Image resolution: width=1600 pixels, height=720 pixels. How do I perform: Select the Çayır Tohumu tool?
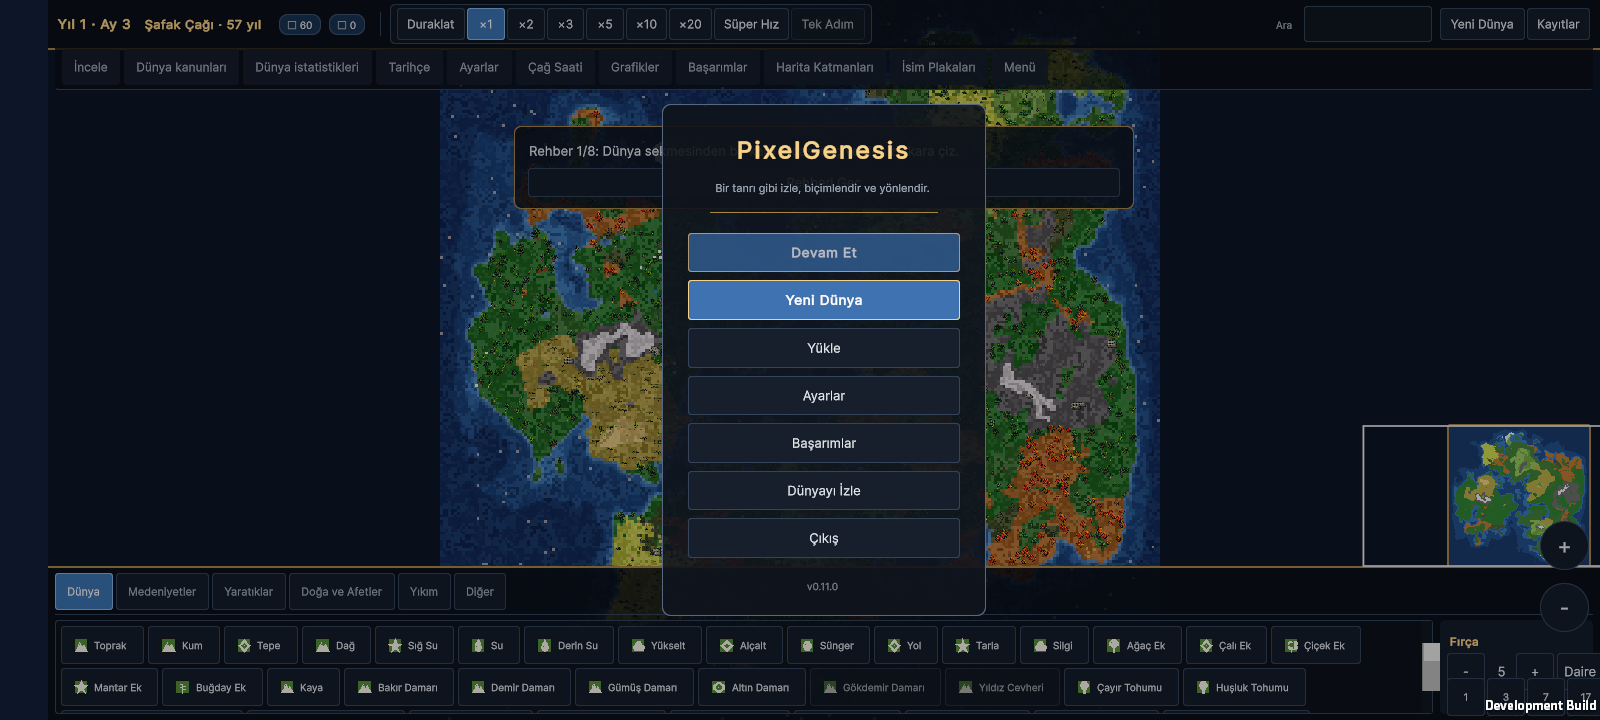1121,688
